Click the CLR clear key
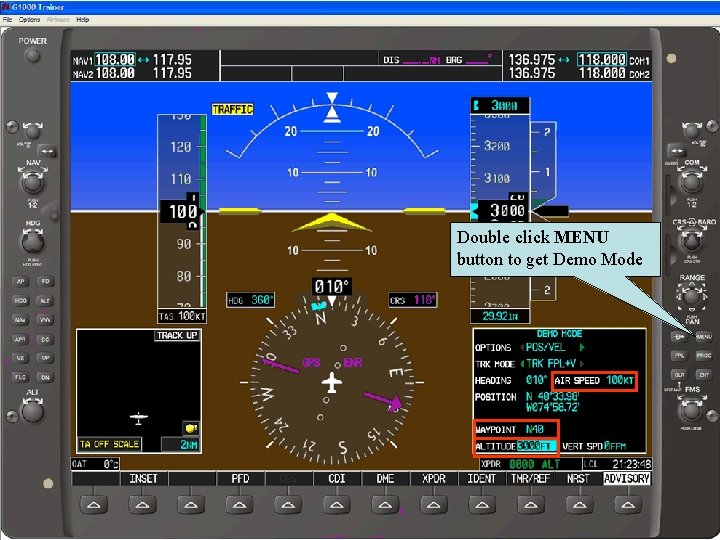The width and height of the screenshot is (720, 540). pos(679,375)
